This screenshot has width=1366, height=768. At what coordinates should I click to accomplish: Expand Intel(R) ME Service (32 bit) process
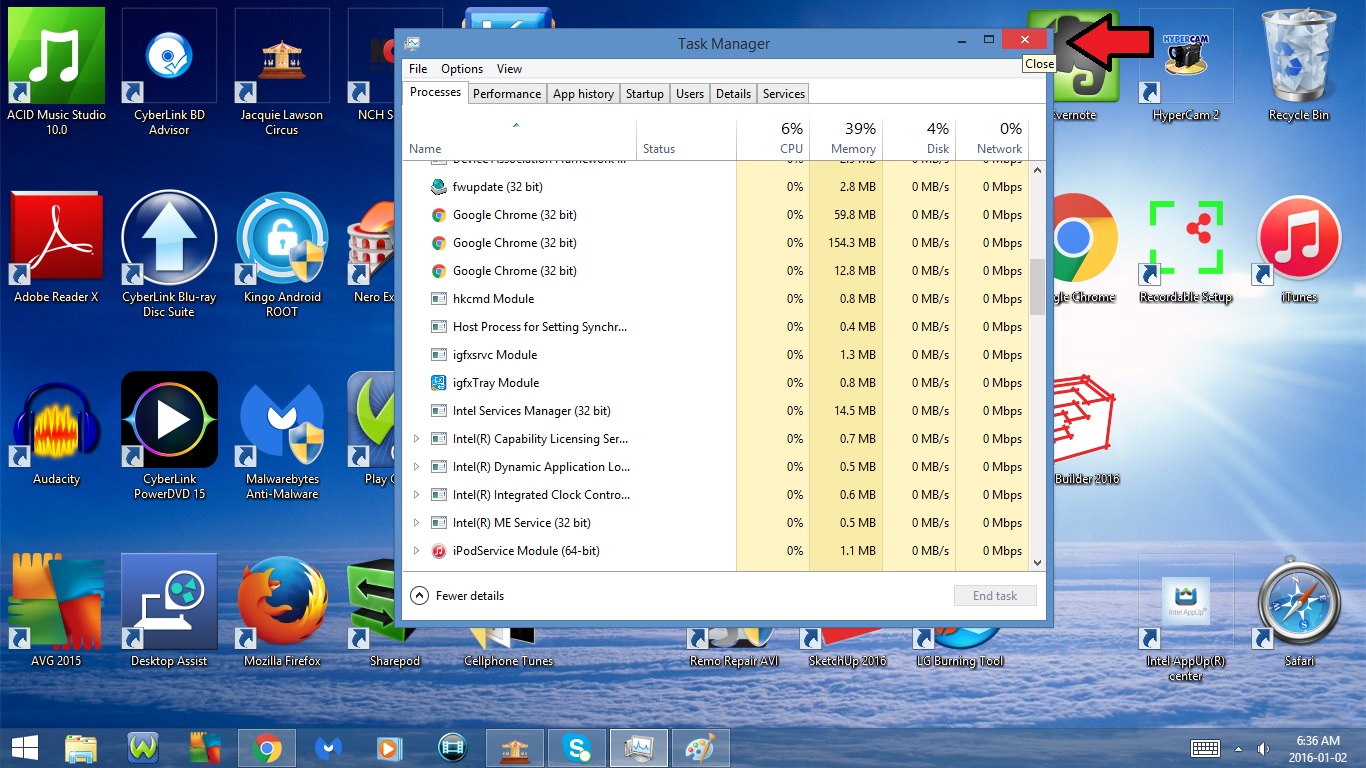tap(417, 523)
